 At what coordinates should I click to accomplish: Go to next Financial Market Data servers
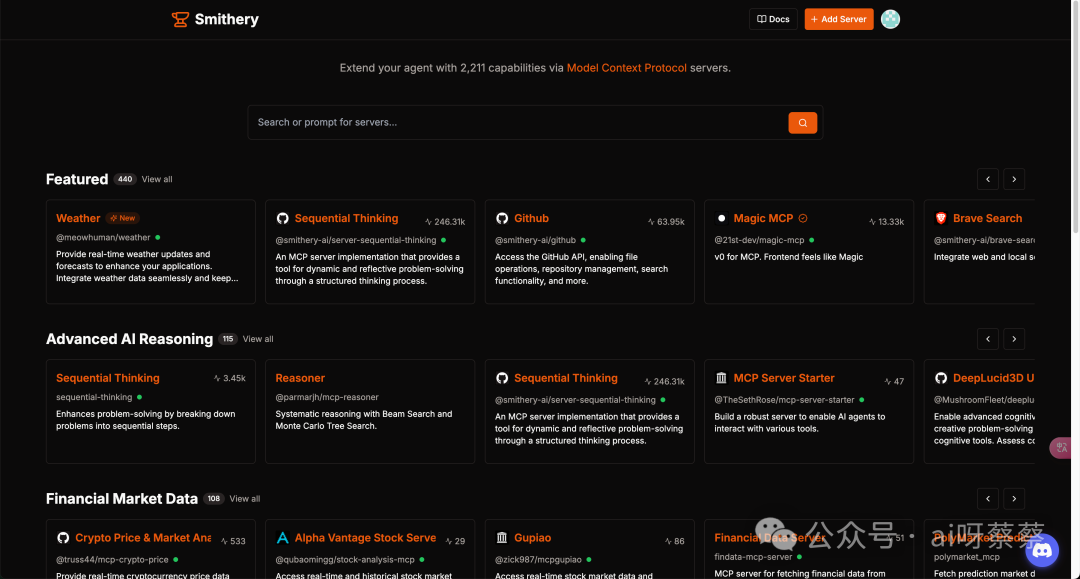pyautogui.click(x=1014, y=498)
